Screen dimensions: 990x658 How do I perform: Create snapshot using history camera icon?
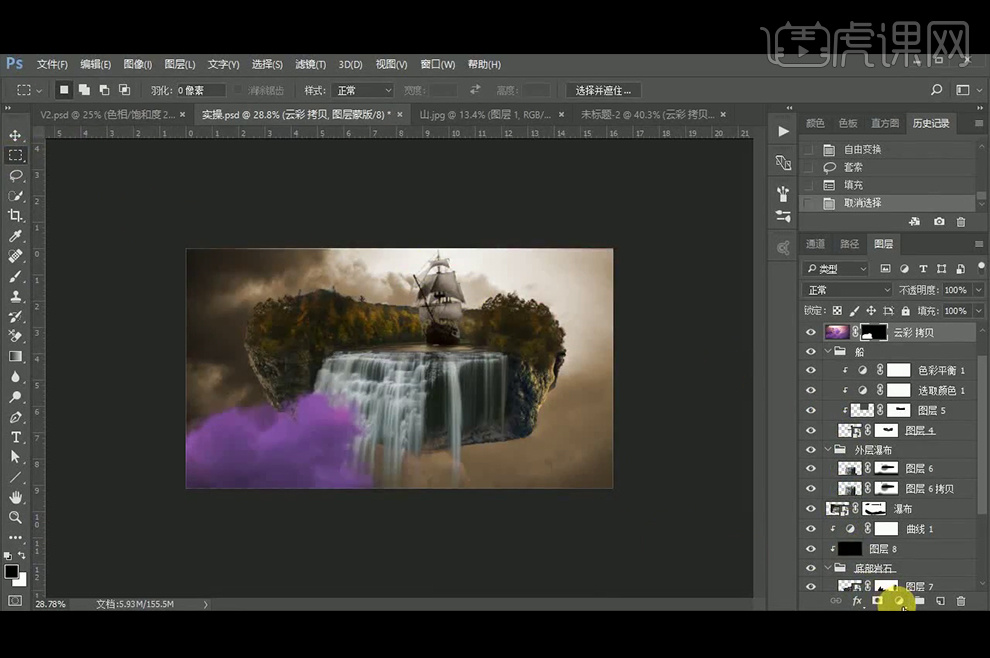939,221
